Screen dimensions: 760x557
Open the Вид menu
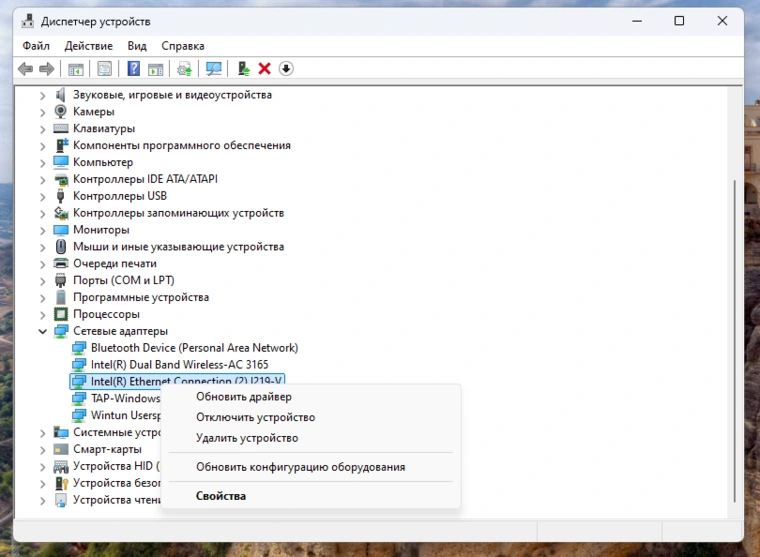point(137,46)
